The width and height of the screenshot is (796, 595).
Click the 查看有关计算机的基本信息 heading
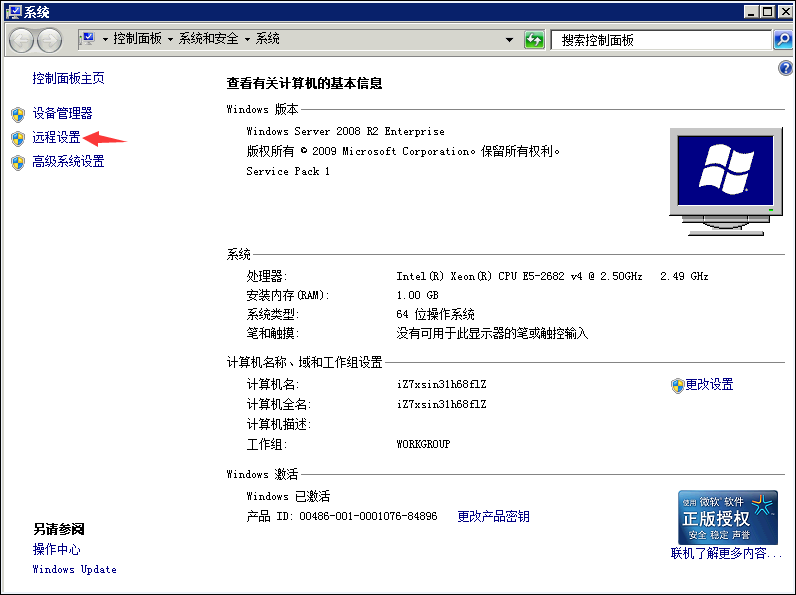(304, 83)
